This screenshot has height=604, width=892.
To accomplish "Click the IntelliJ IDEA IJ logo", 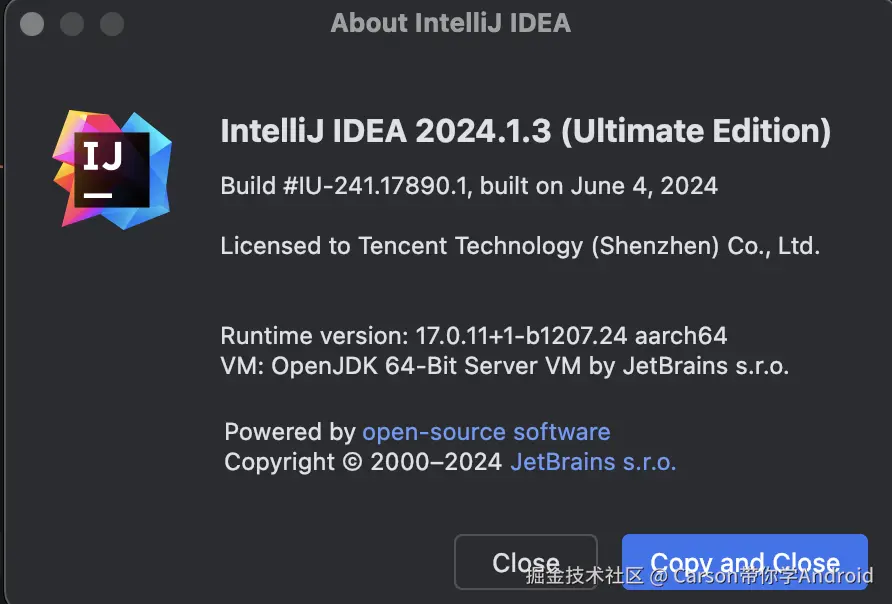I will pyautogui.click(x=112, y=169).
